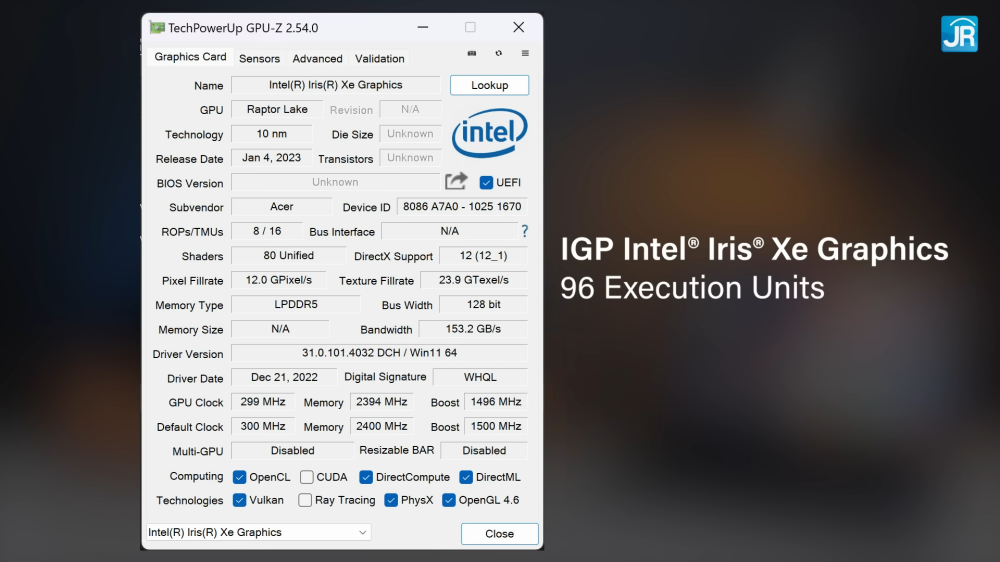Click the Die Size Unknown field
1000x562 pixels.
pos(410,134)
